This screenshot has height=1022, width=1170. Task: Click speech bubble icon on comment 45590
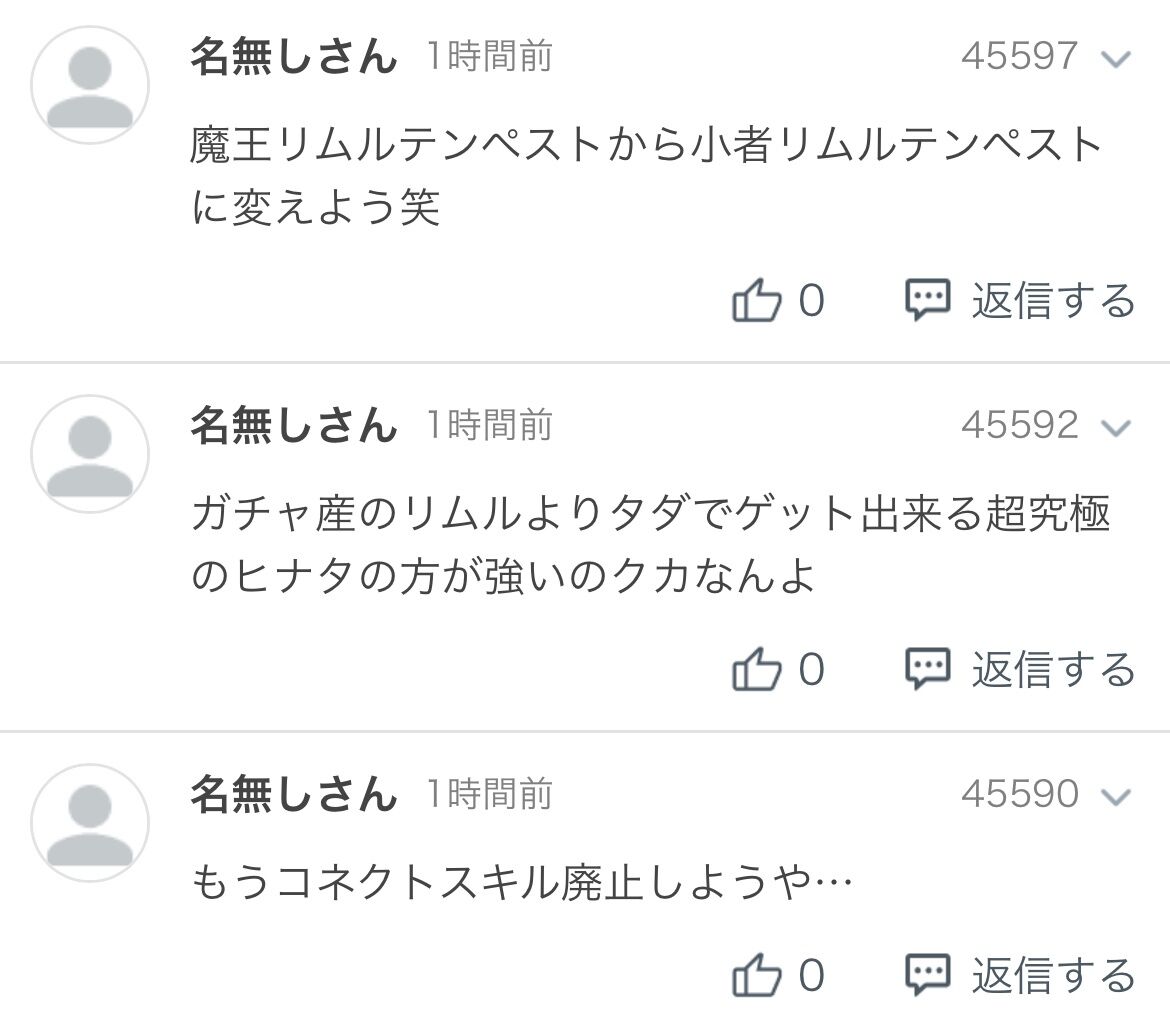[x=927, y=975]
